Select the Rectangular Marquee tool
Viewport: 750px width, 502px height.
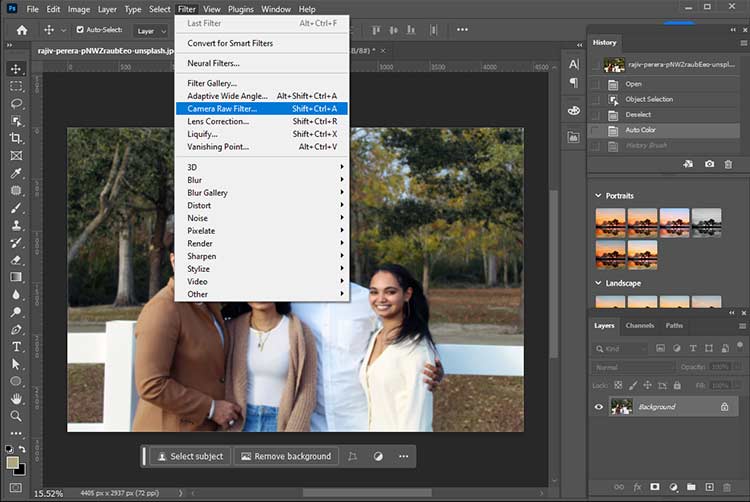coord(16,86)
